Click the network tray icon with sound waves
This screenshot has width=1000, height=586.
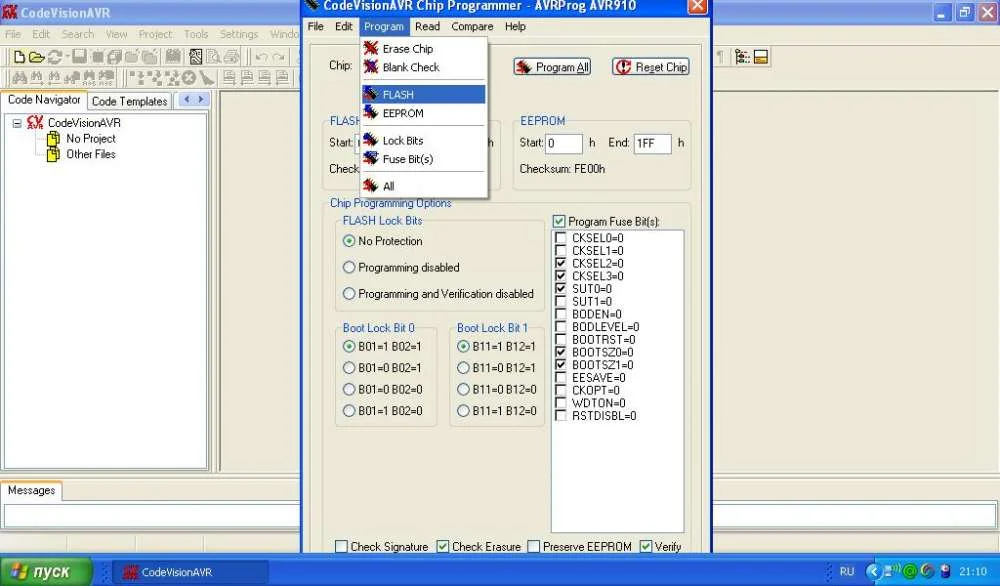[892, 571]
